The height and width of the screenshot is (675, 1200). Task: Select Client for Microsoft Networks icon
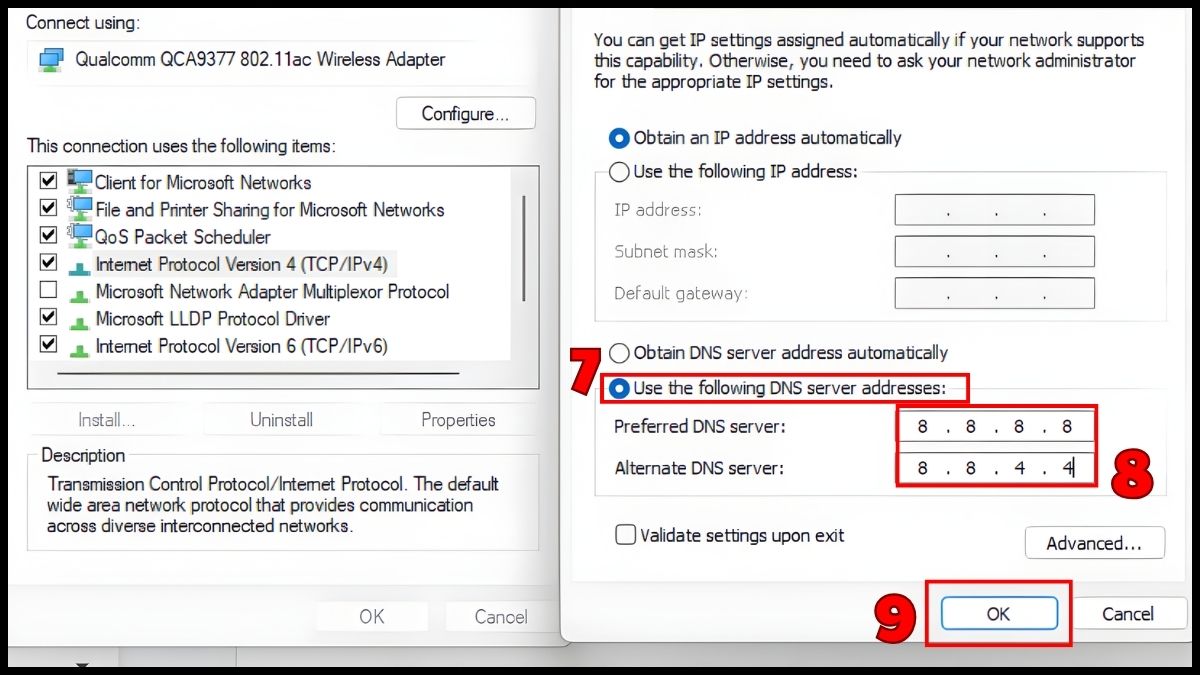[x=79, y=181]
